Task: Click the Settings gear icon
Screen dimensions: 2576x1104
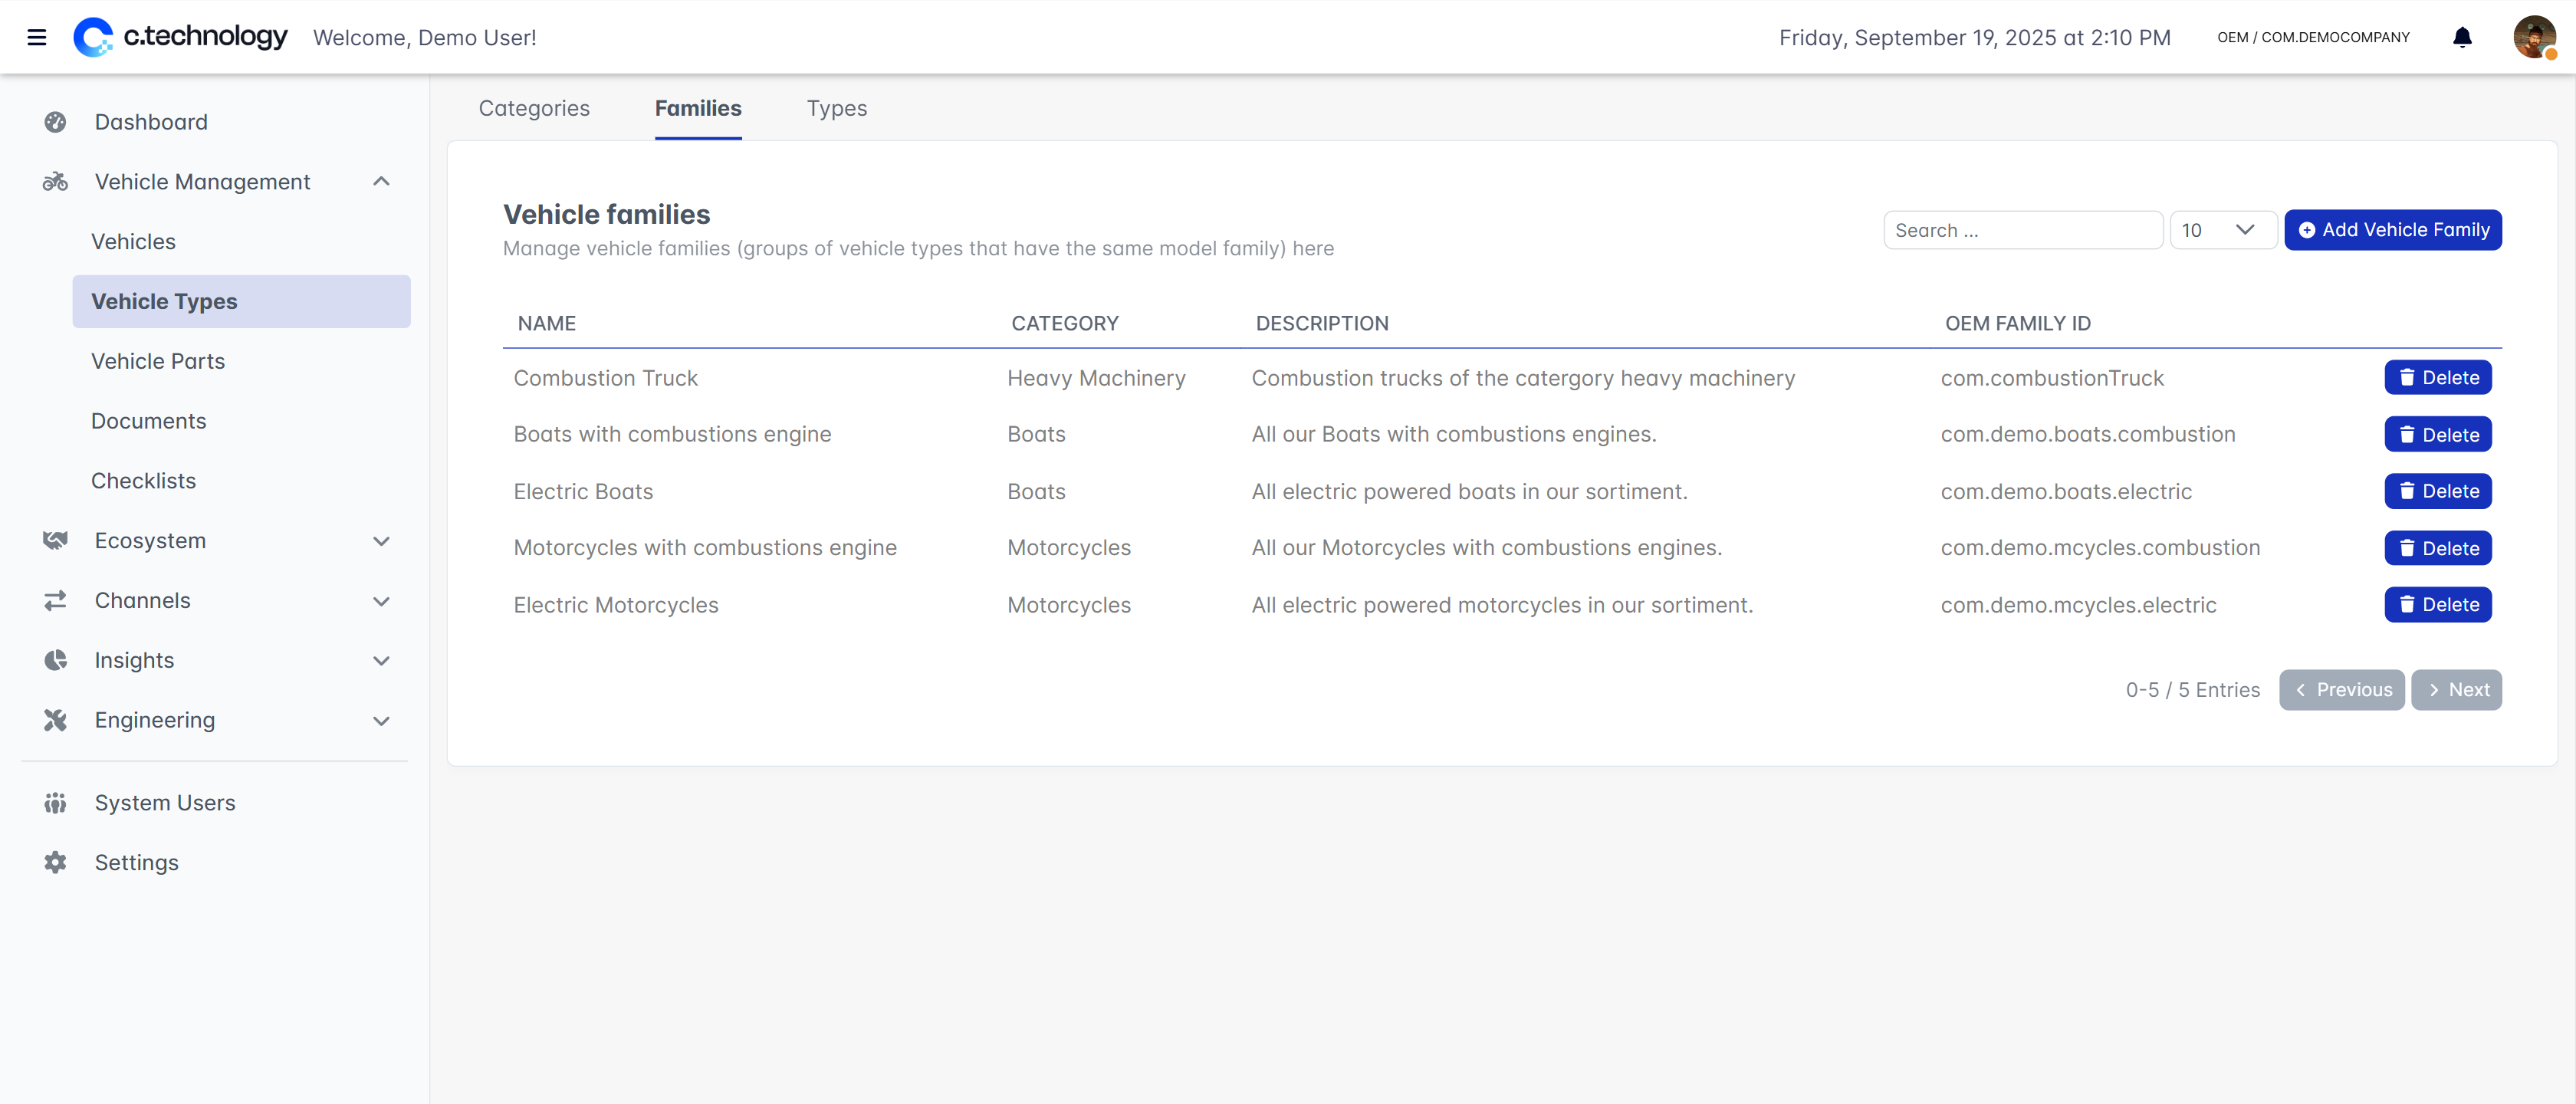Action: pyautogui.click(x=55, y=862)
